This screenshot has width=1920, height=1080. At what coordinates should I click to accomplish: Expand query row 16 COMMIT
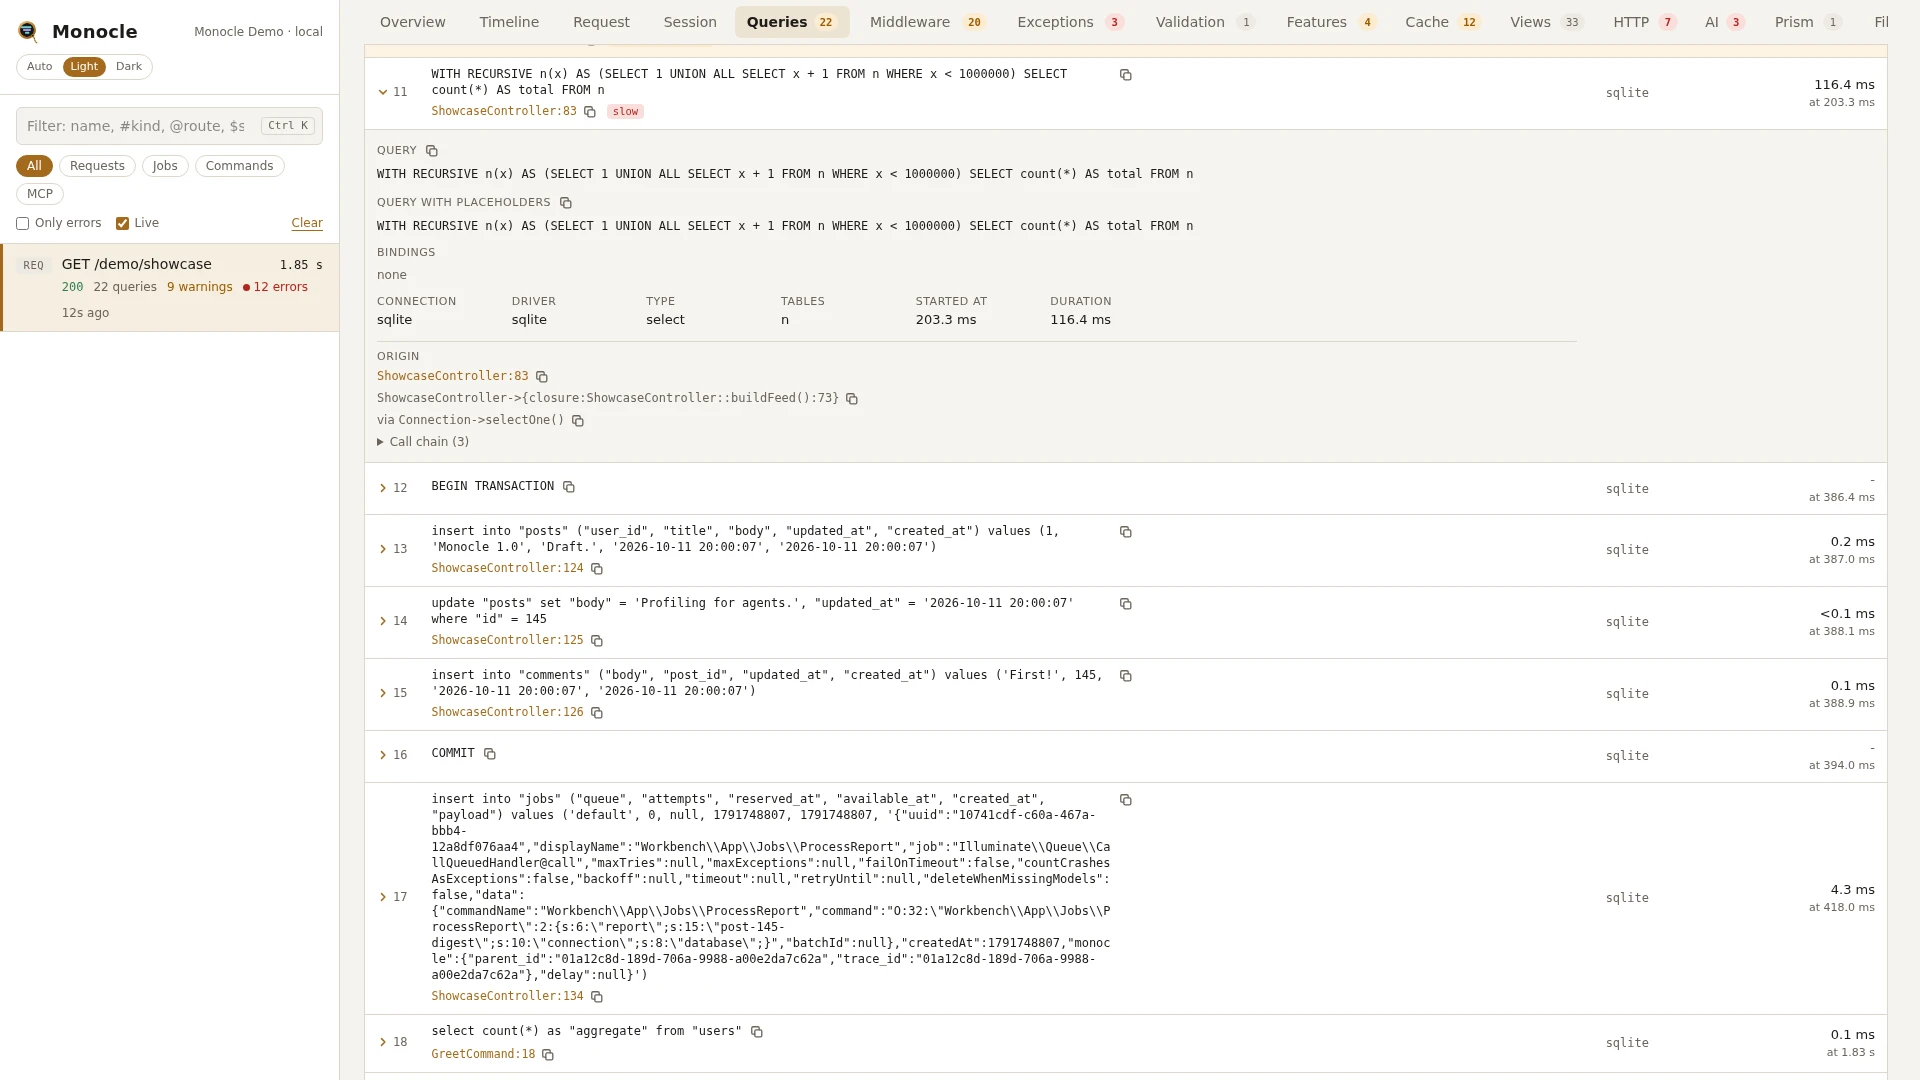[x=383, y=755]
